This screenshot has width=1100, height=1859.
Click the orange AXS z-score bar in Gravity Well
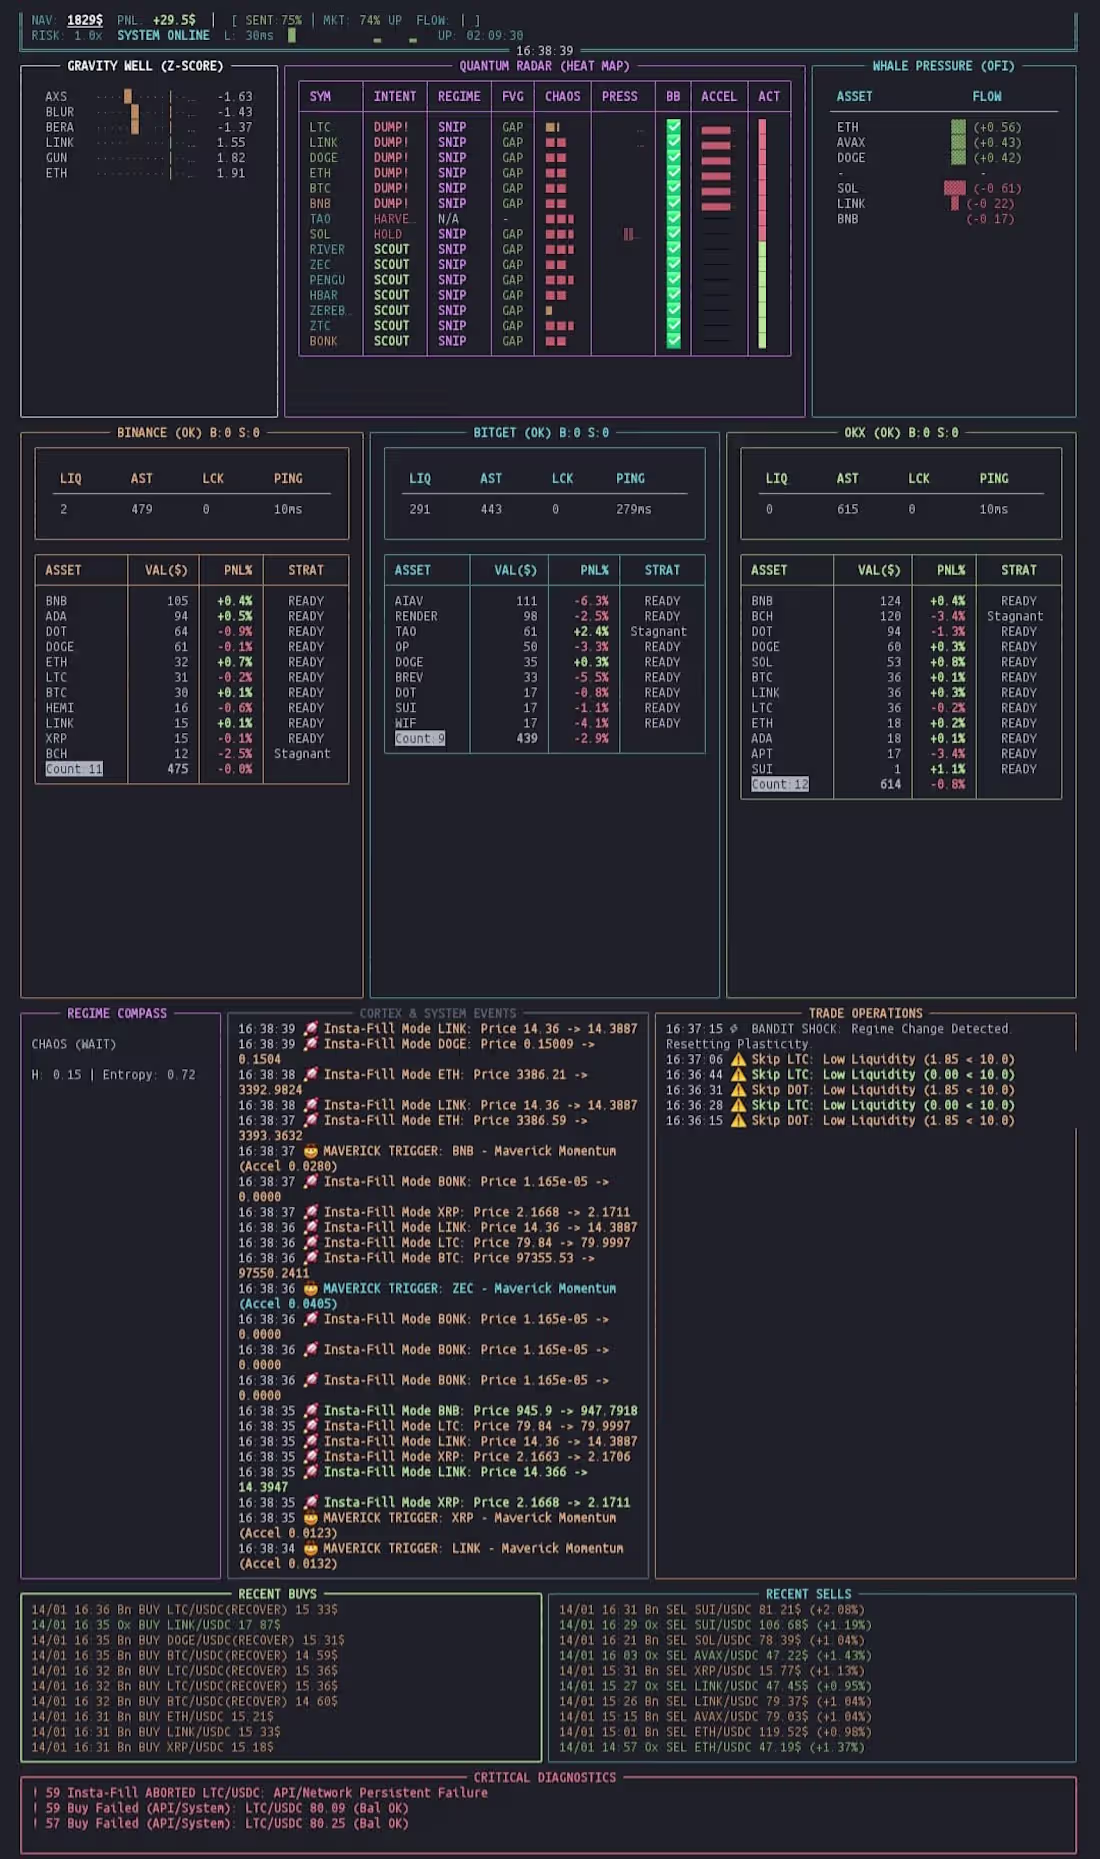(x=128, y=97)
